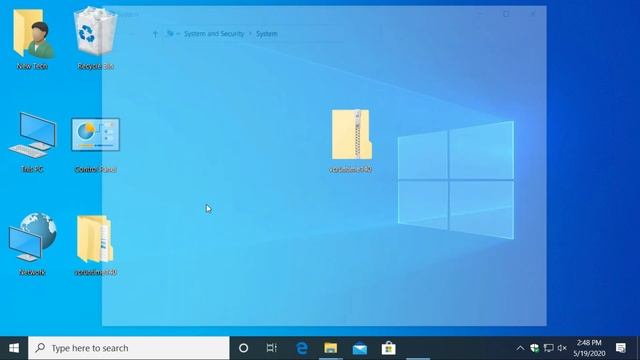Open Windows Security shield tray icon

(x=534, y=348)
